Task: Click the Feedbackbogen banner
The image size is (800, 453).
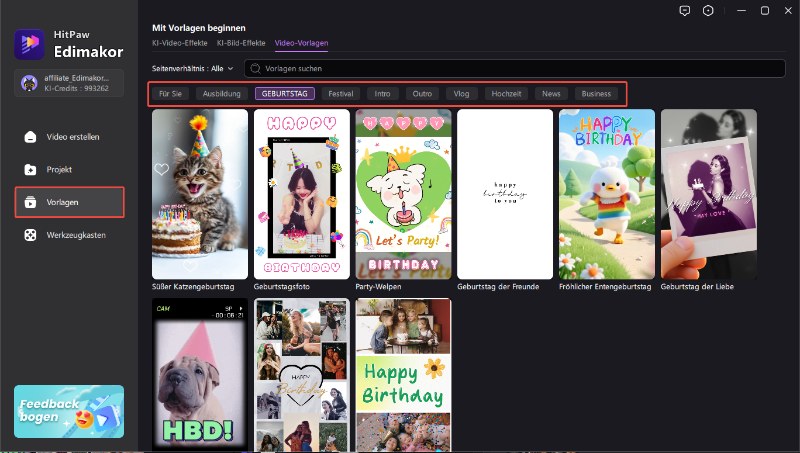Action: coord(69,411)
